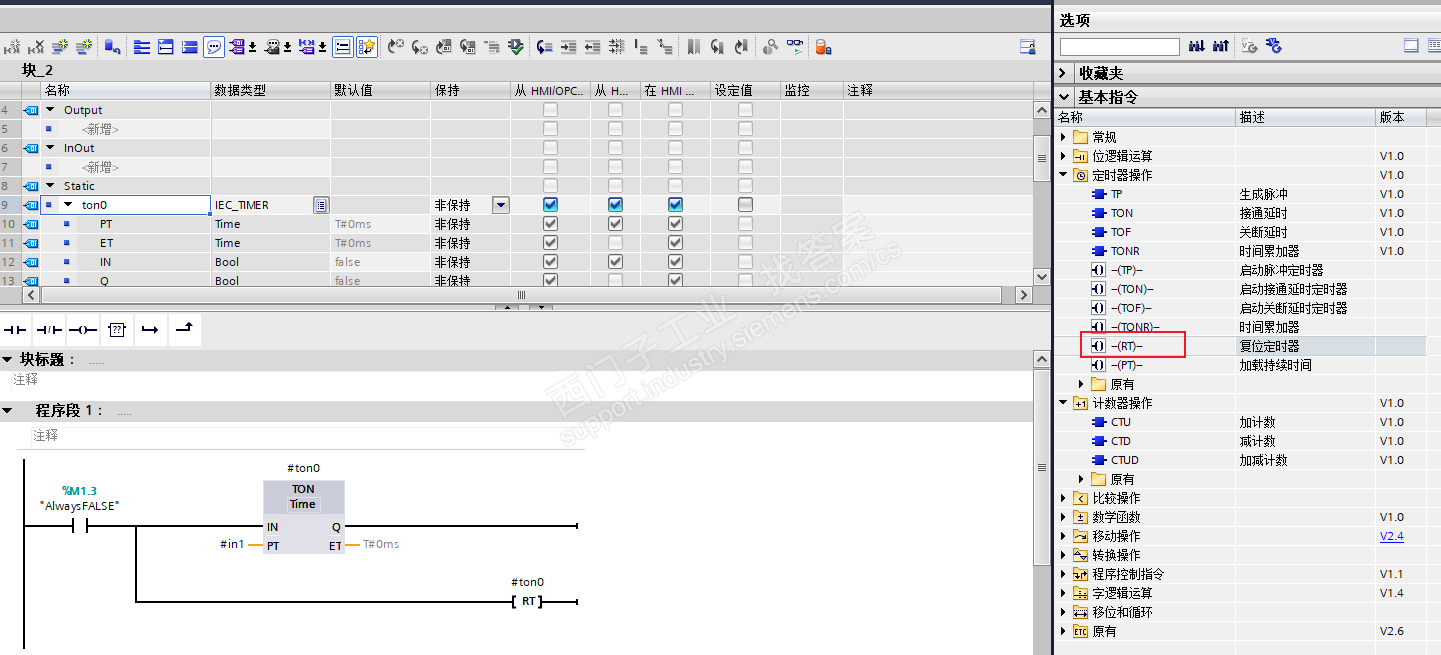
Task: Collapse the ton0 variable row
Action: point(69,205)
